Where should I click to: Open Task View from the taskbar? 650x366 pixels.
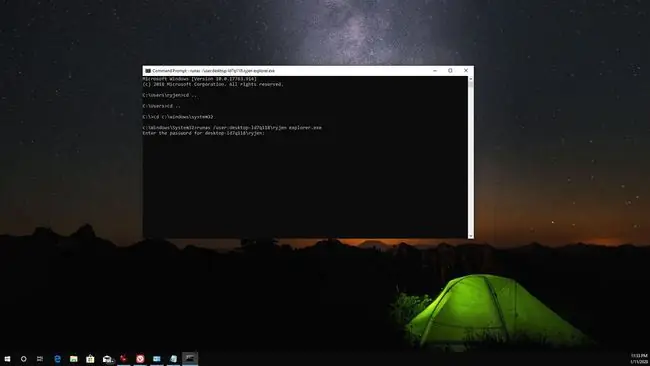[x=40, y=359]
